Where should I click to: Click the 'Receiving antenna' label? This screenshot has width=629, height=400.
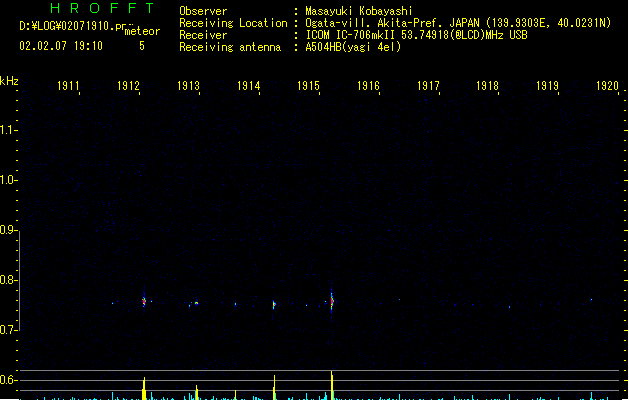(230, 47)
